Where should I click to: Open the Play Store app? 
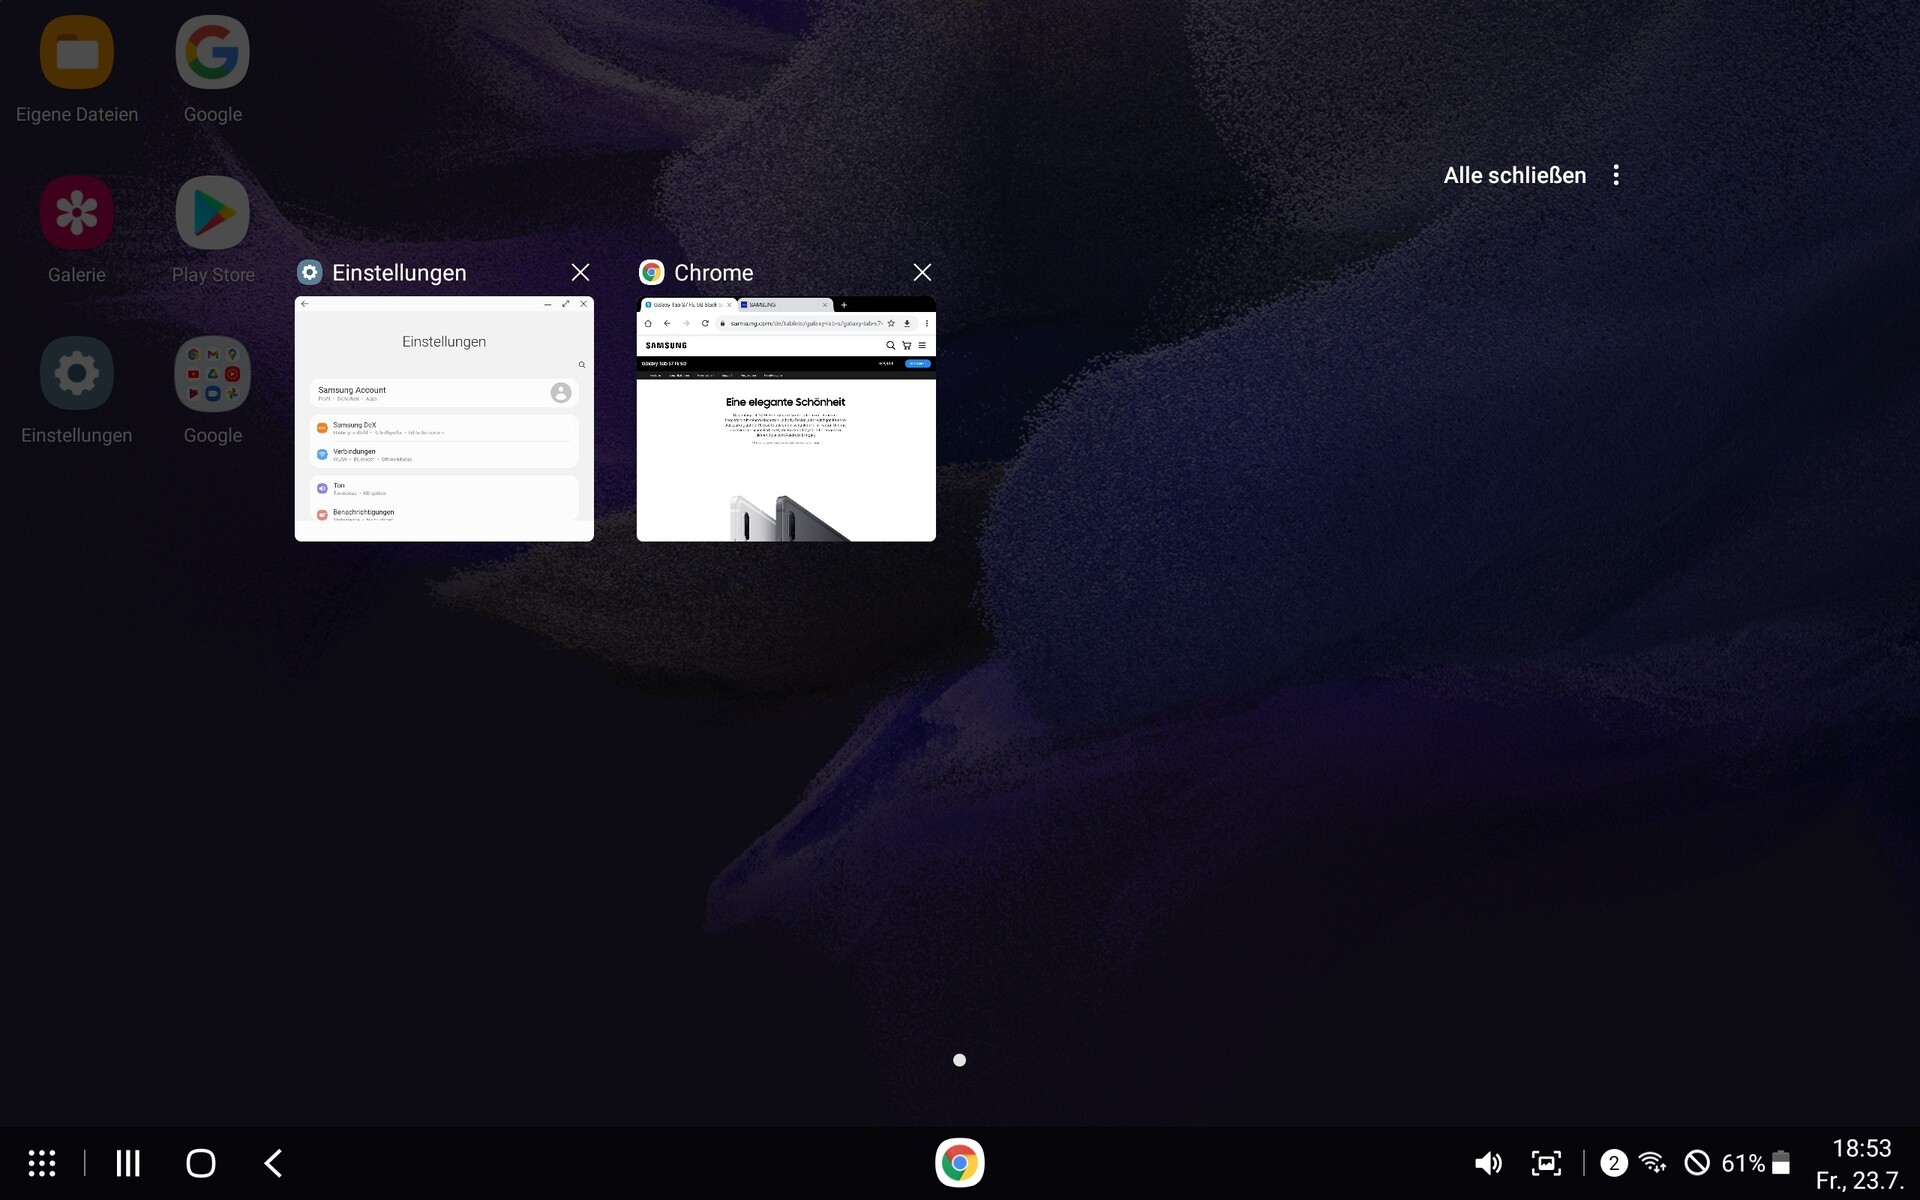212,213
